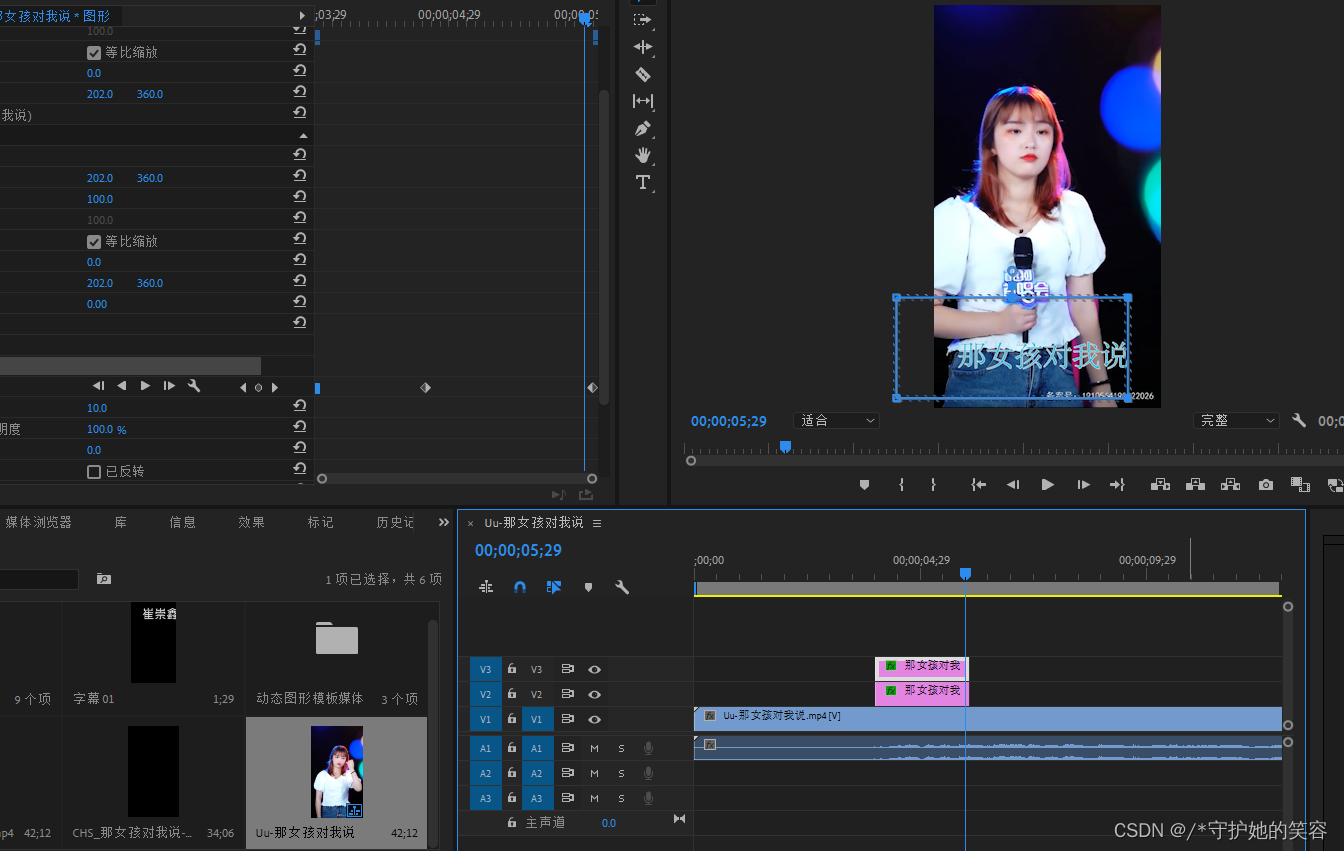The image size is (1344, 851).
Task: Select the pink 那女孩对我 clip on V3
Action: pos(922,668)
